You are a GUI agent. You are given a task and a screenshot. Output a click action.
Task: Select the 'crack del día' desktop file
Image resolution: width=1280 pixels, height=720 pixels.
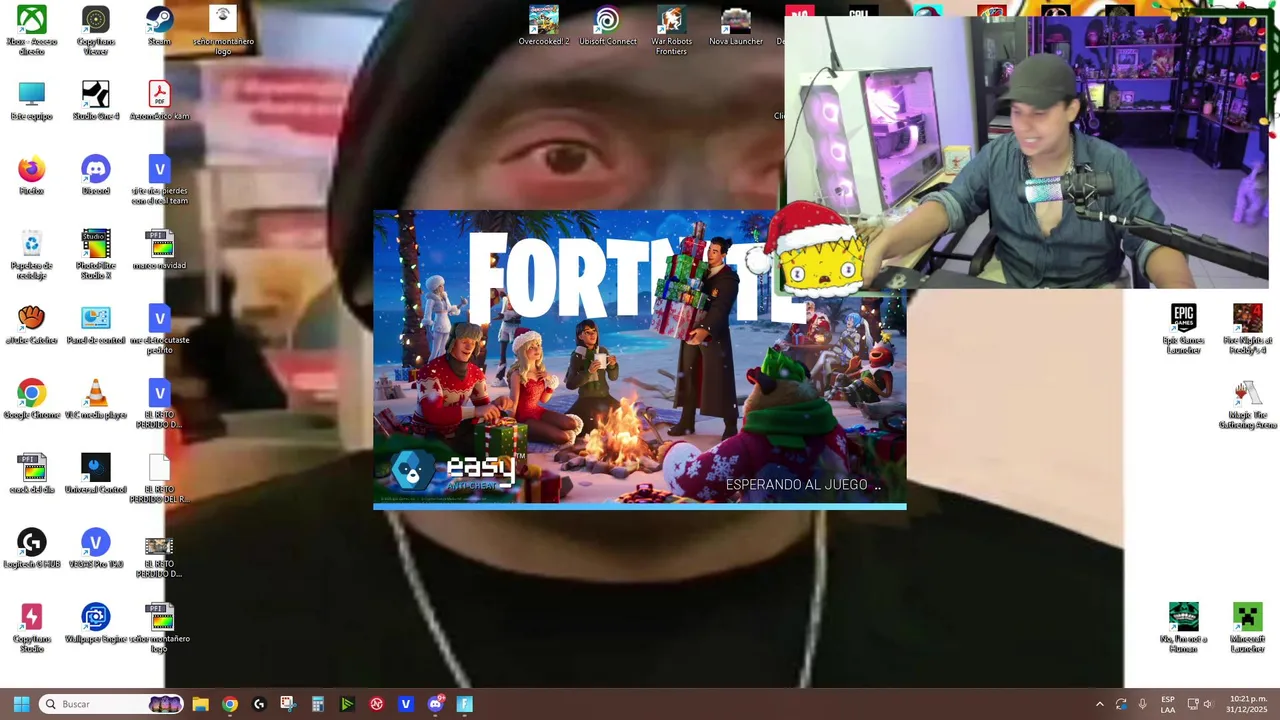[32, 473]
